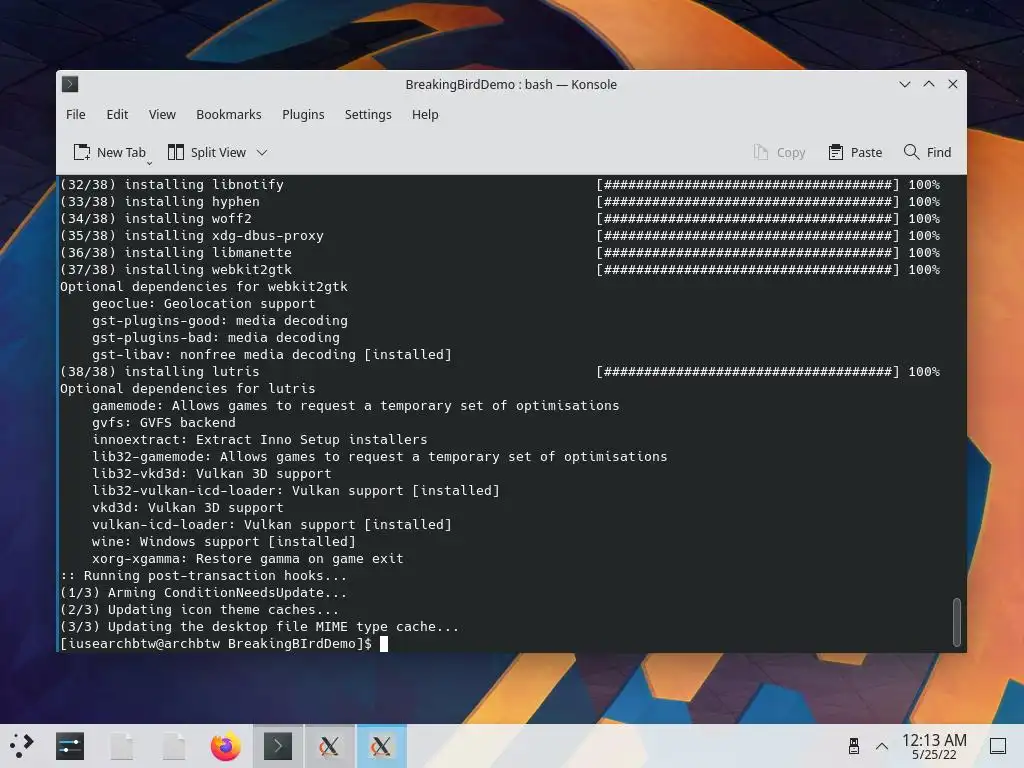Click 'innoextract: Extract Inno Setup installers' line
Screen dimensions: 1024x768
(260, 440)
